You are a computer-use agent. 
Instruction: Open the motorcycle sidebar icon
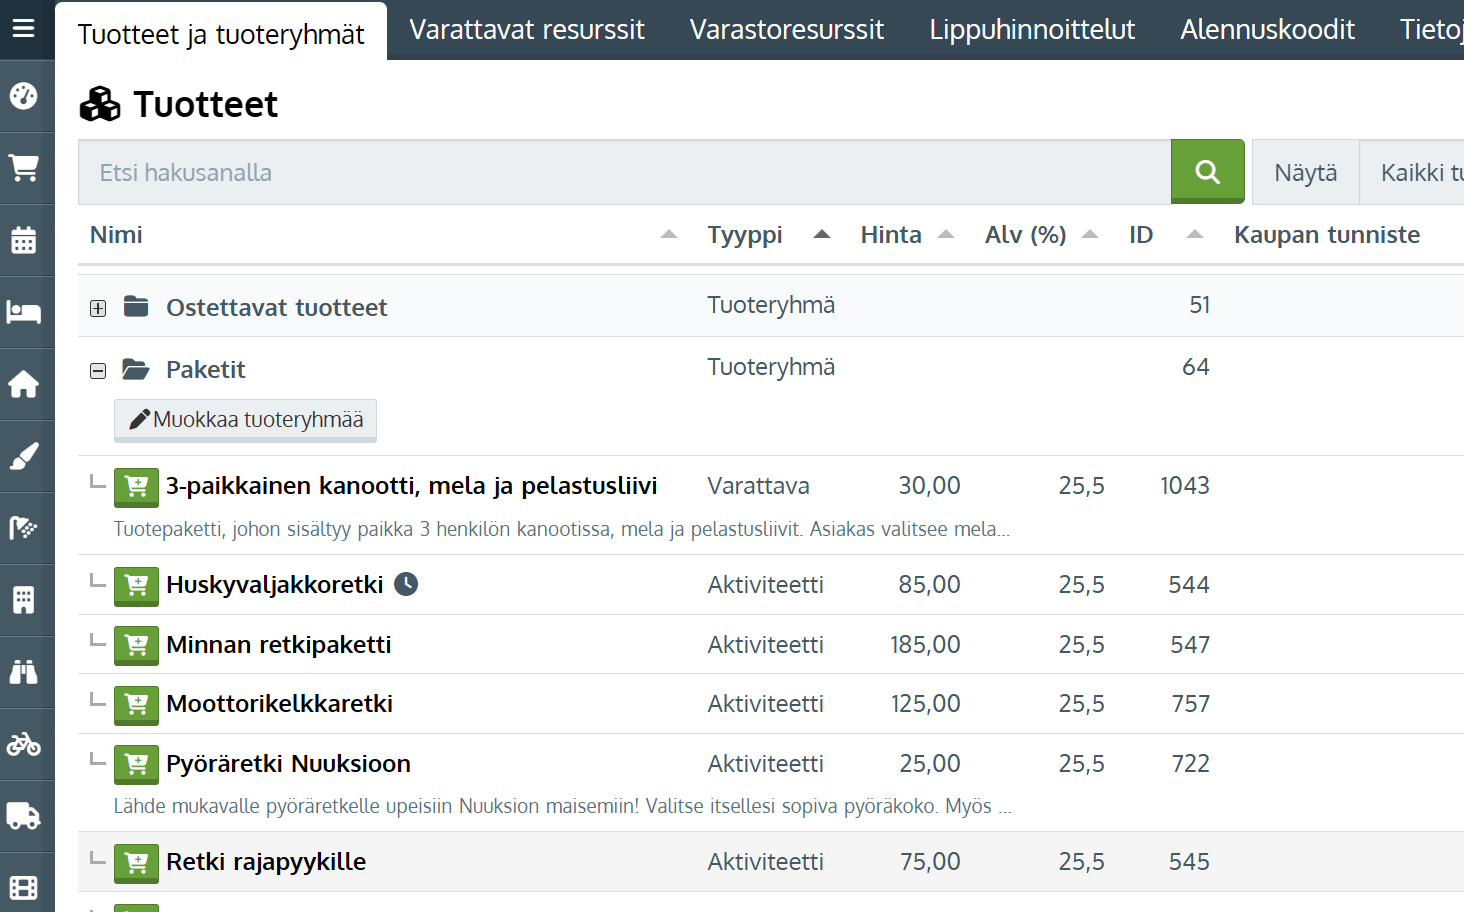pyautogui.click(x=23, y=744)
